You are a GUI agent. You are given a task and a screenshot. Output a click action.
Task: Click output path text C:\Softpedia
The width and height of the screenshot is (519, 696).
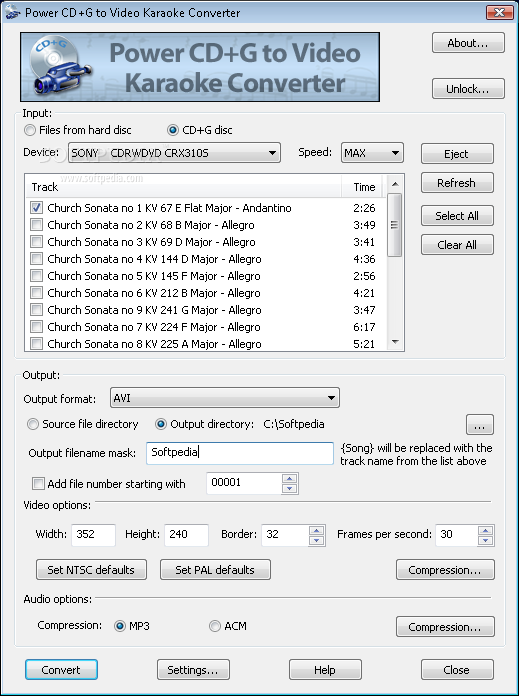(293, 424)
